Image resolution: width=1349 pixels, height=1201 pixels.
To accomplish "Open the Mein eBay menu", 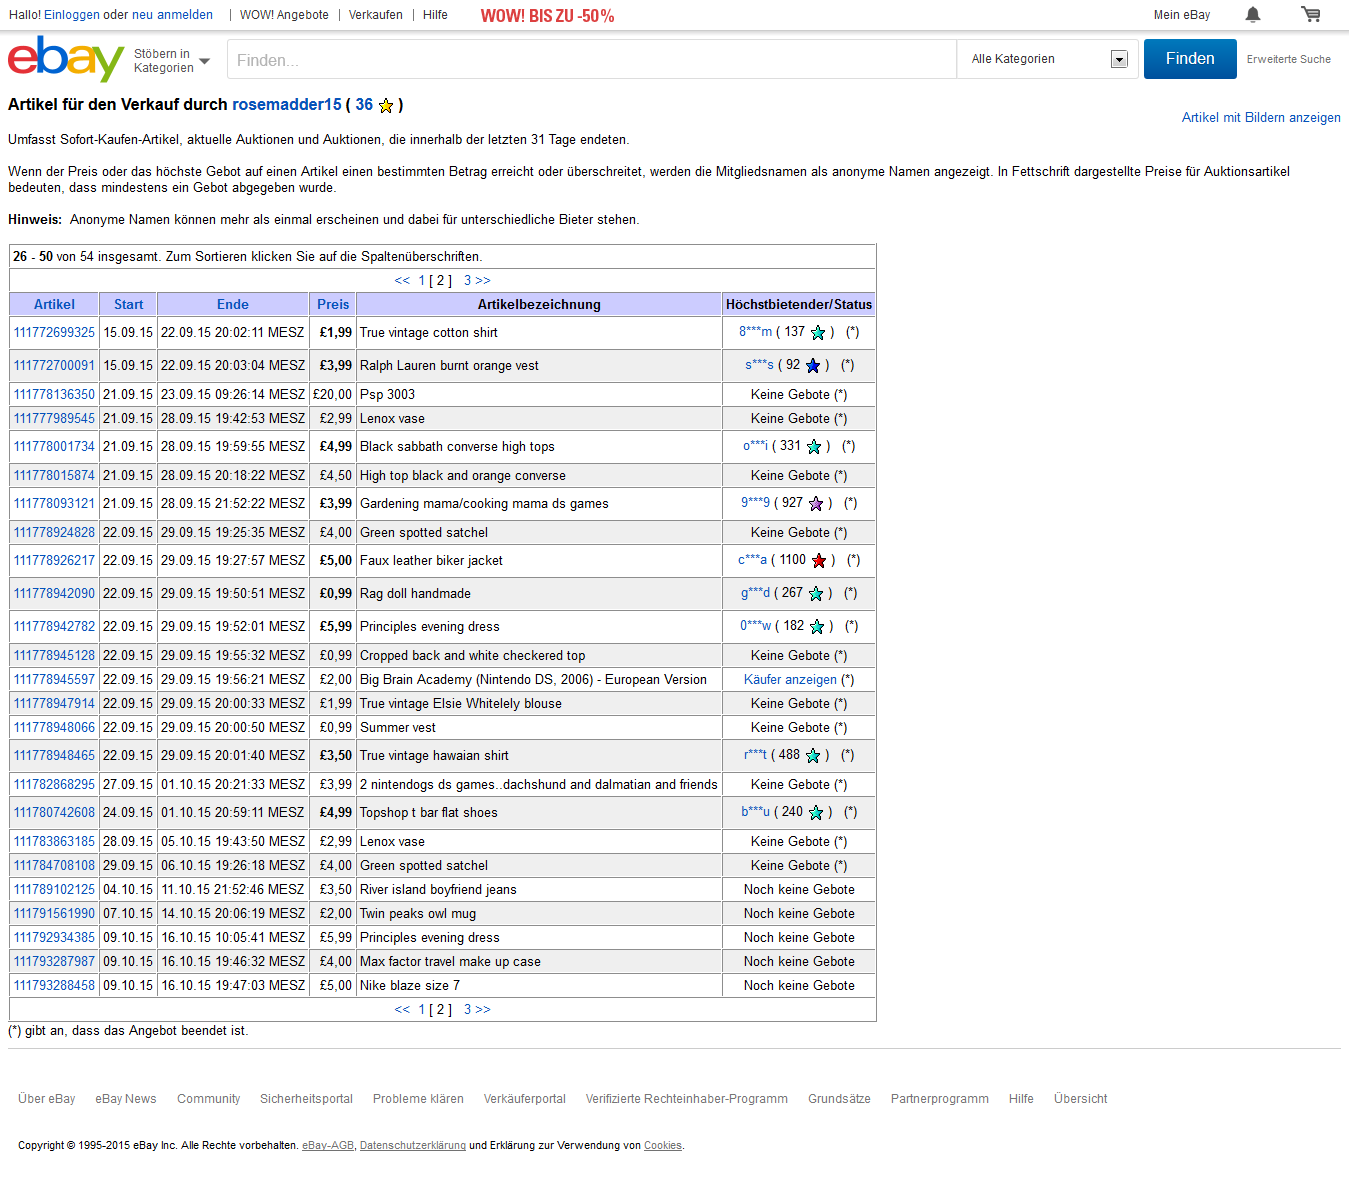I will [x=1181, y=15].
